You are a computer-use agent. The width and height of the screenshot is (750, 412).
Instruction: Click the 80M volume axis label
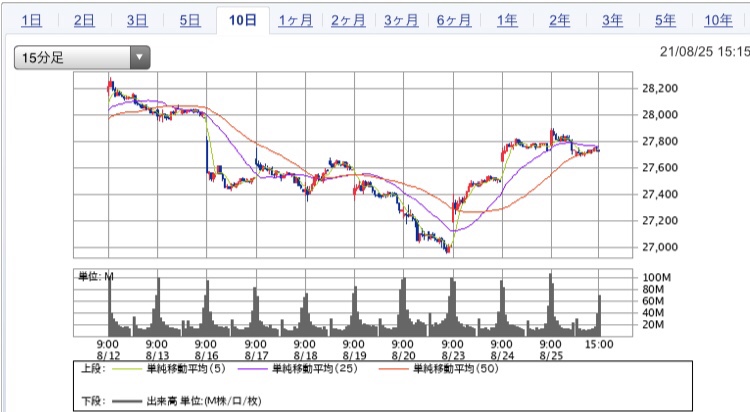pyautogui.click(x=653, y=290)
